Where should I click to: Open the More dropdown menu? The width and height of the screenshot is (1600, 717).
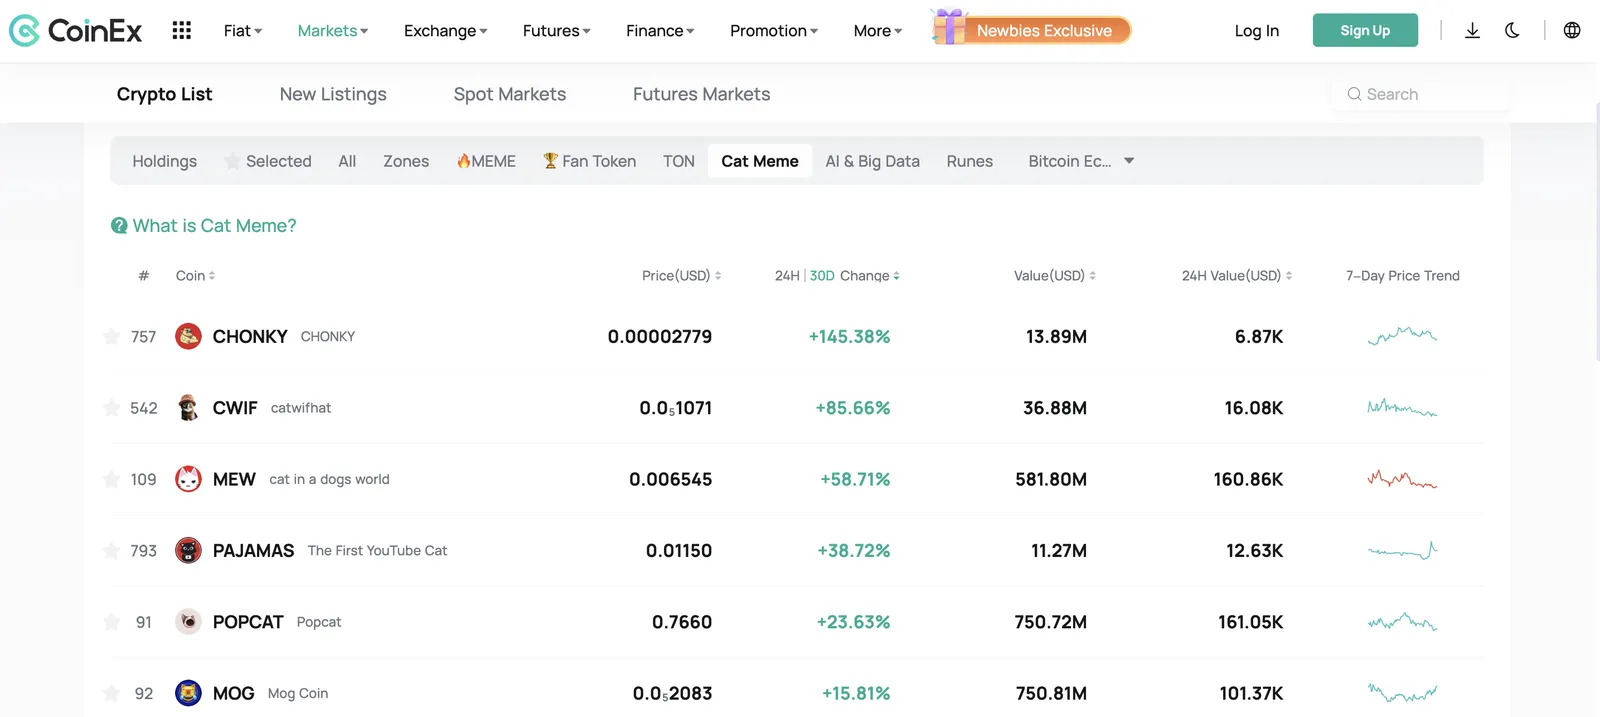click(878, 31)
